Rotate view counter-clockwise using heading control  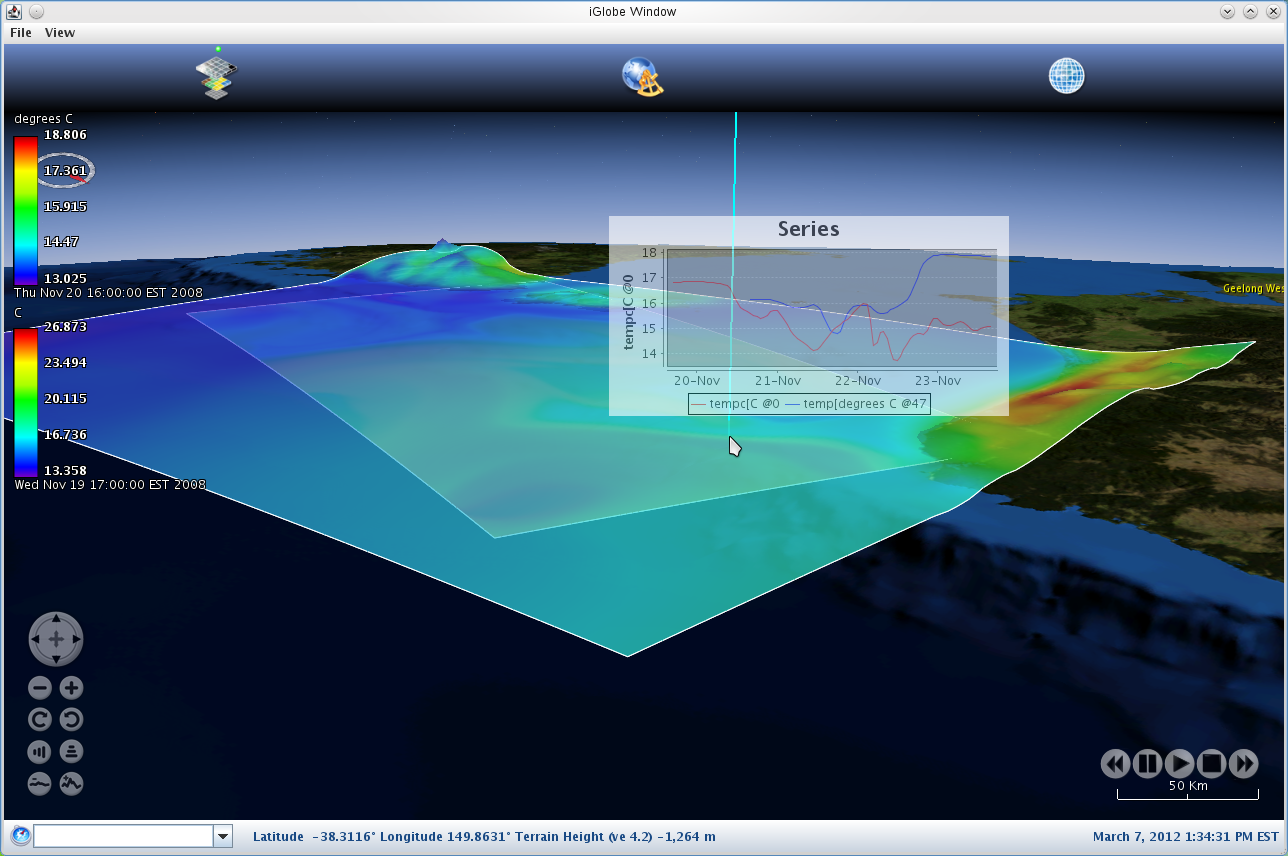click(71, 719)
